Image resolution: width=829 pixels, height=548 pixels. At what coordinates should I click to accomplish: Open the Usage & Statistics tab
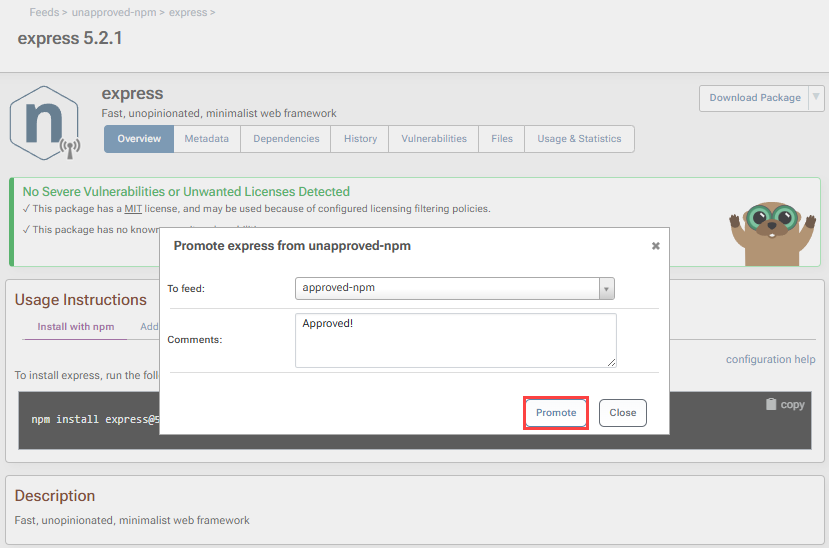click(x=579, y=139)
